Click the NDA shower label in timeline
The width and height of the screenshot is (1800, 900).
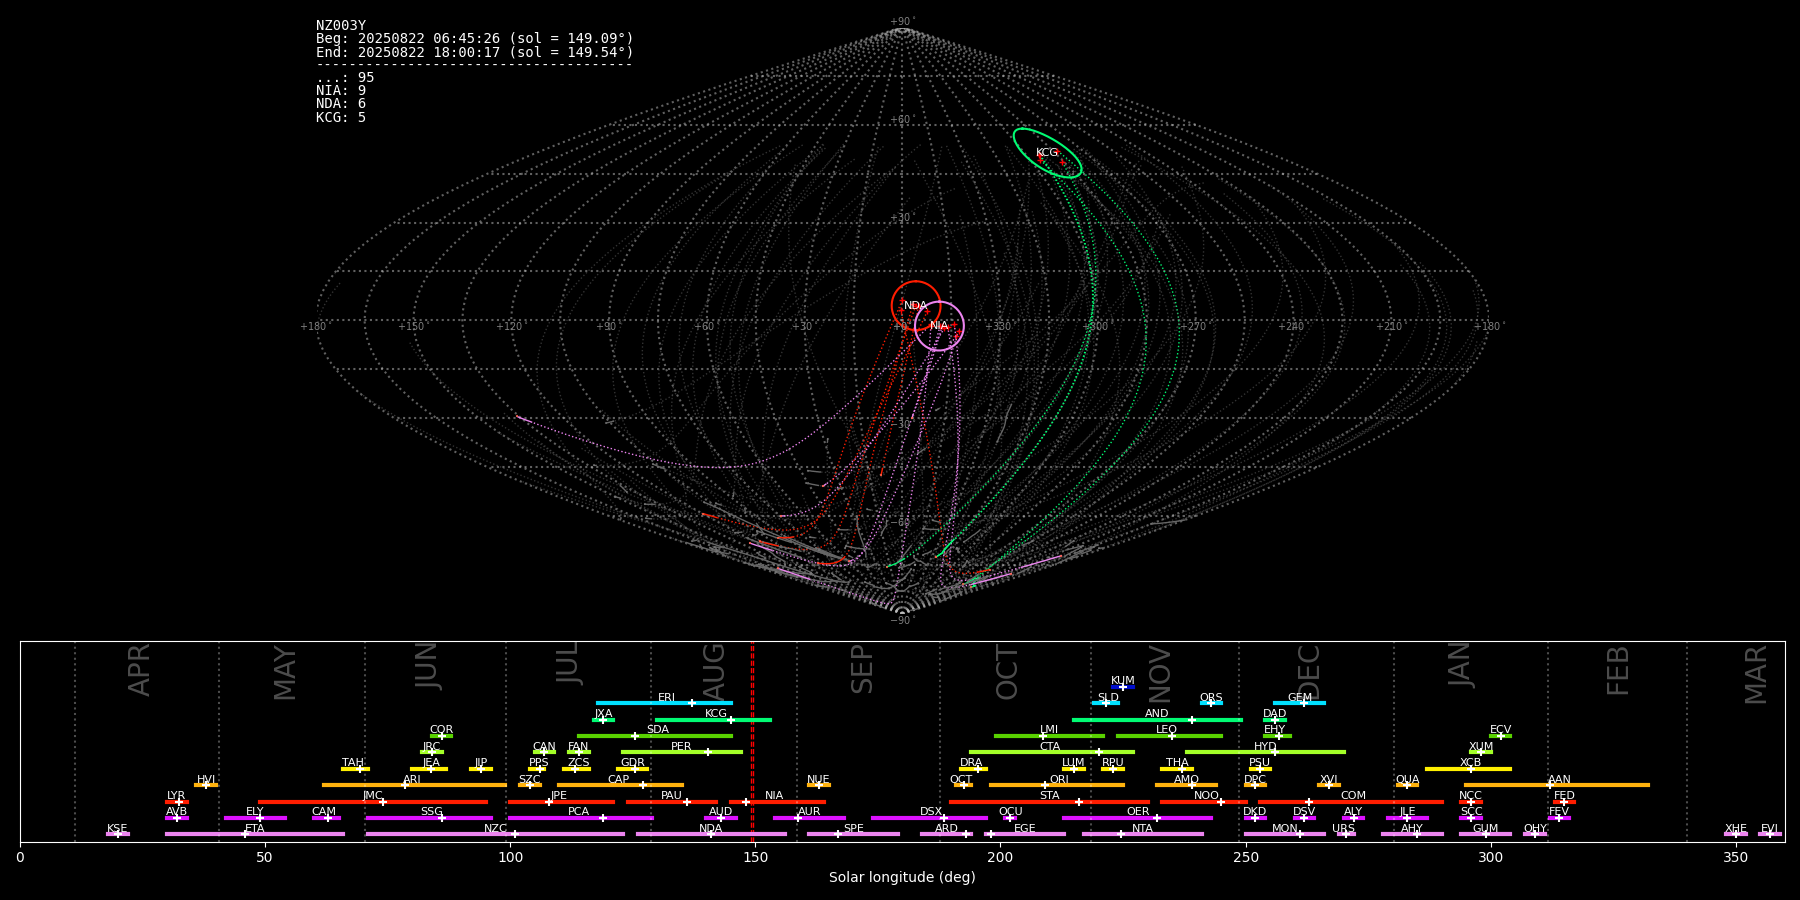[711, 829]
